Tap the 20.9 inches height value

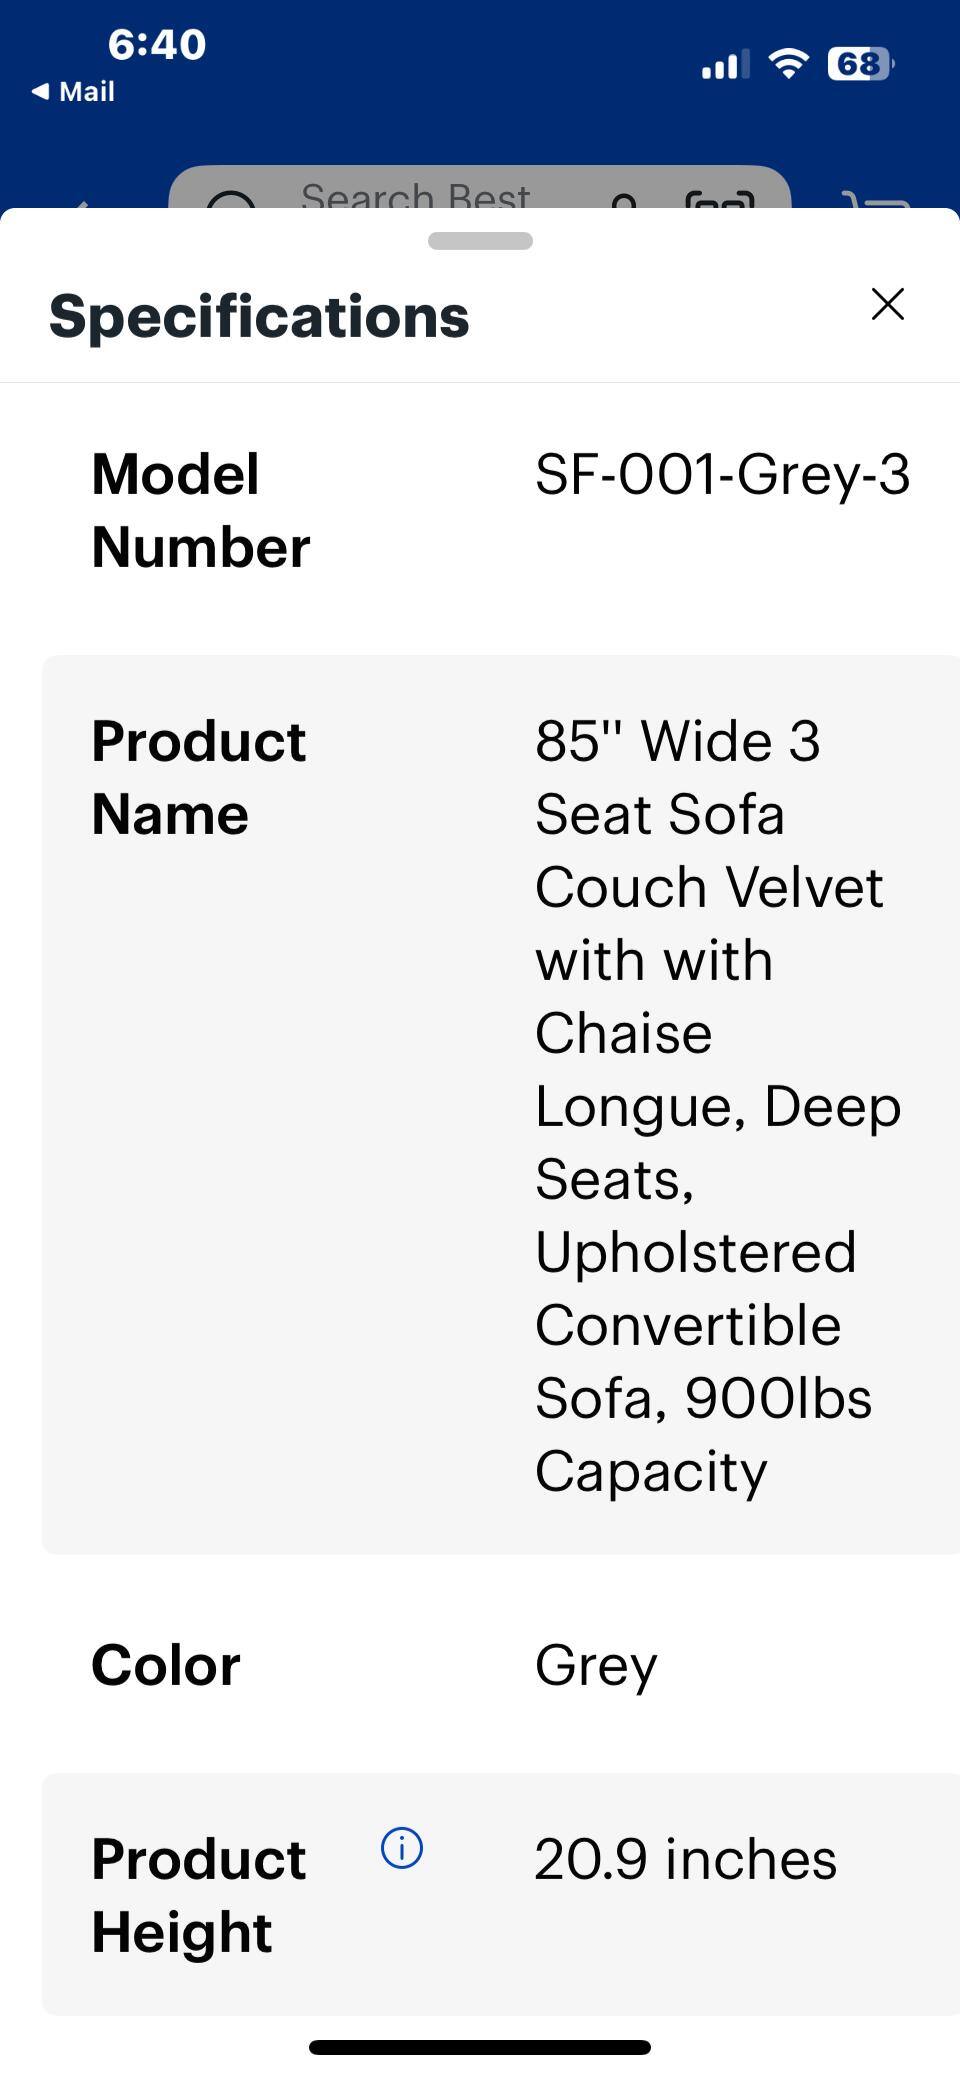click(x=685, y=1859)
